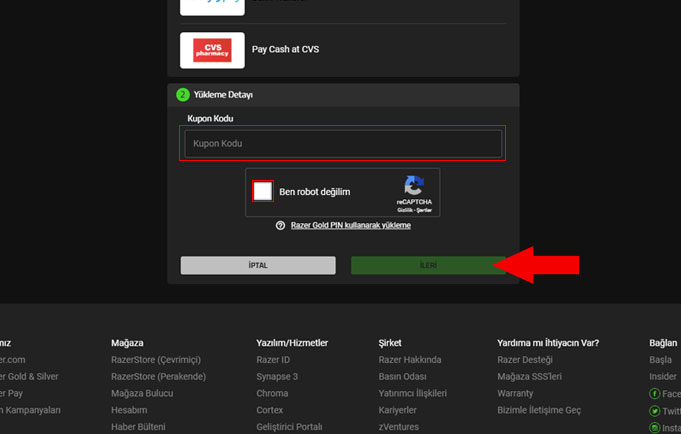This screenshot has width=681, height=434.
Task: Click the green step 2 badge
Action: click(183, 95)
